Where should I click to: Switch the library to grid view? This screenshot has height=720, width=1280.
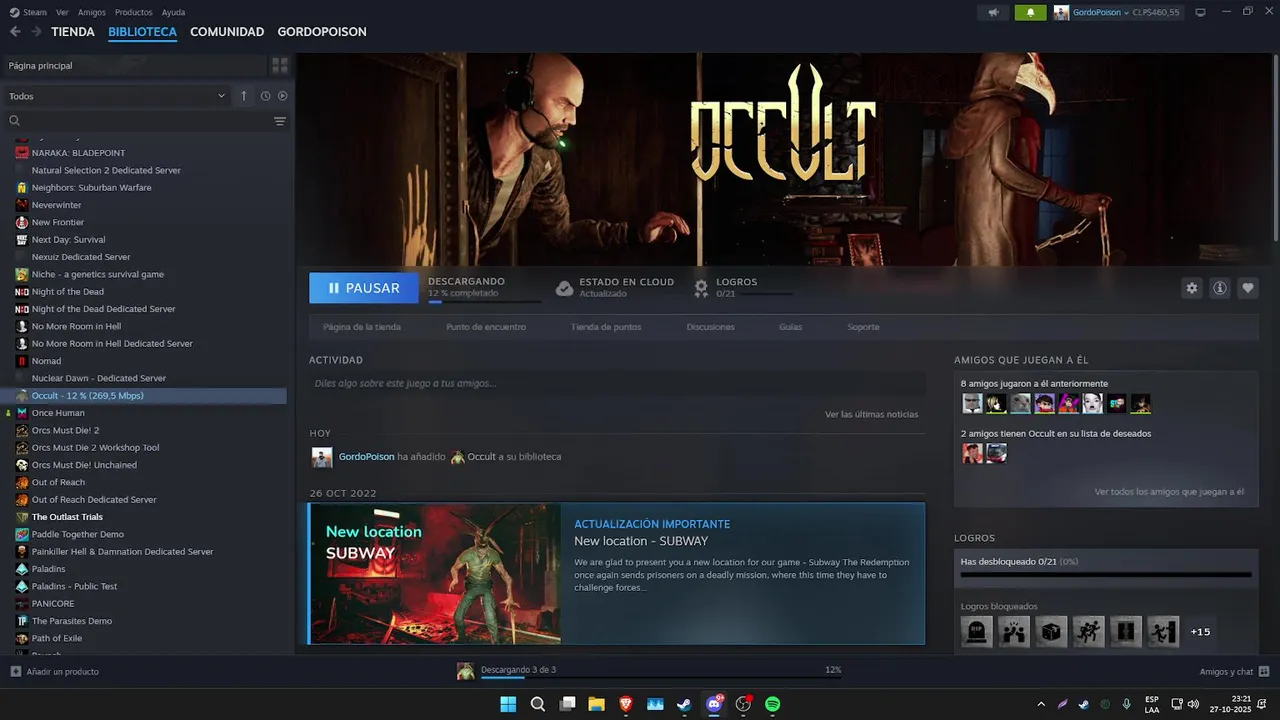click(280, 65)
